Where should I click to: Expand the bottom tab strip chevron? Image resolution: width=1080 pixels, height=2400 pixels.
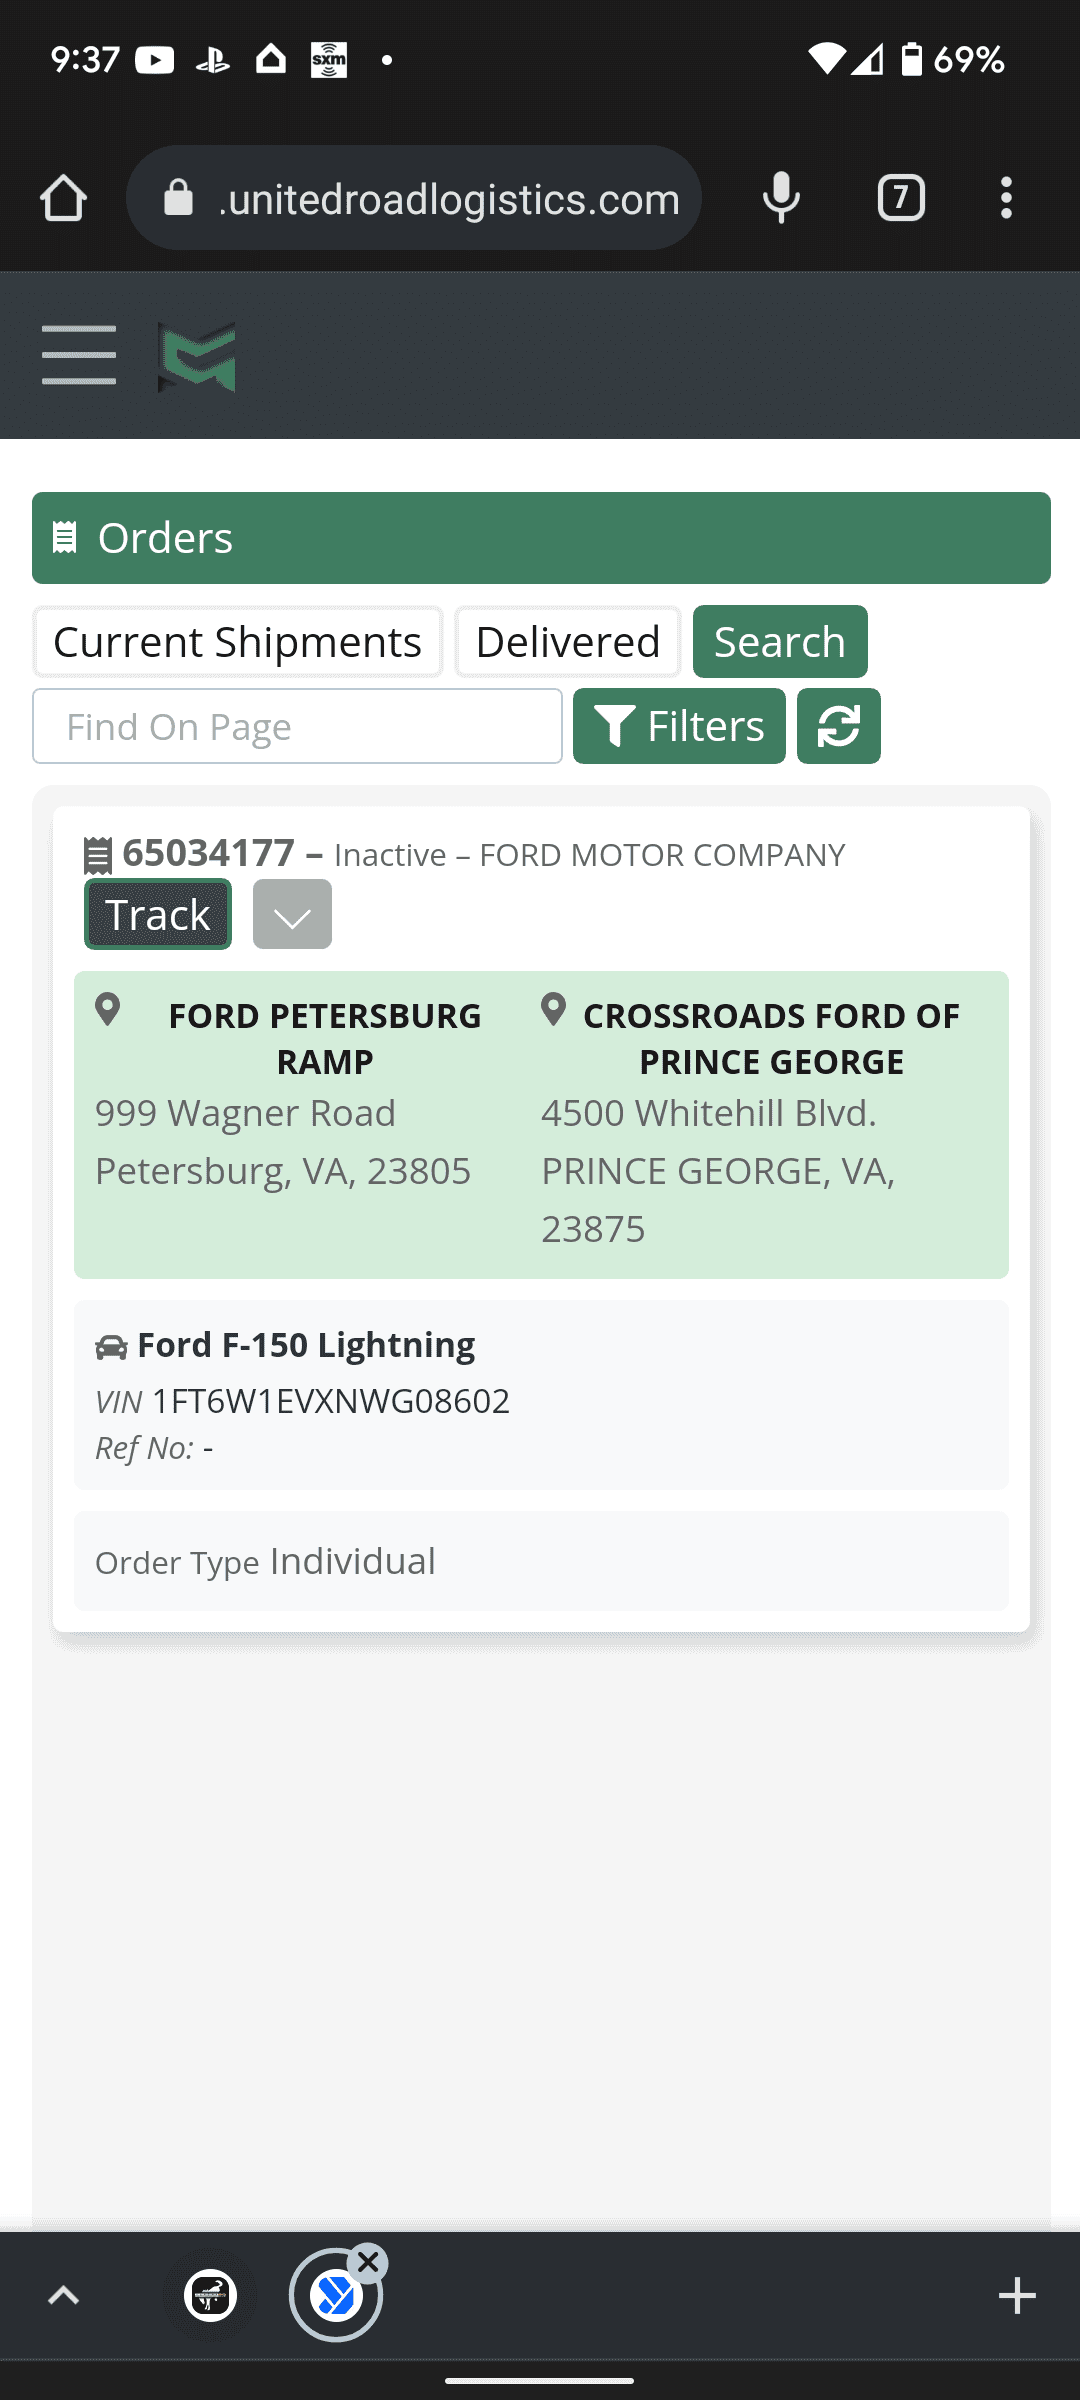click(x=63, y=2295)
